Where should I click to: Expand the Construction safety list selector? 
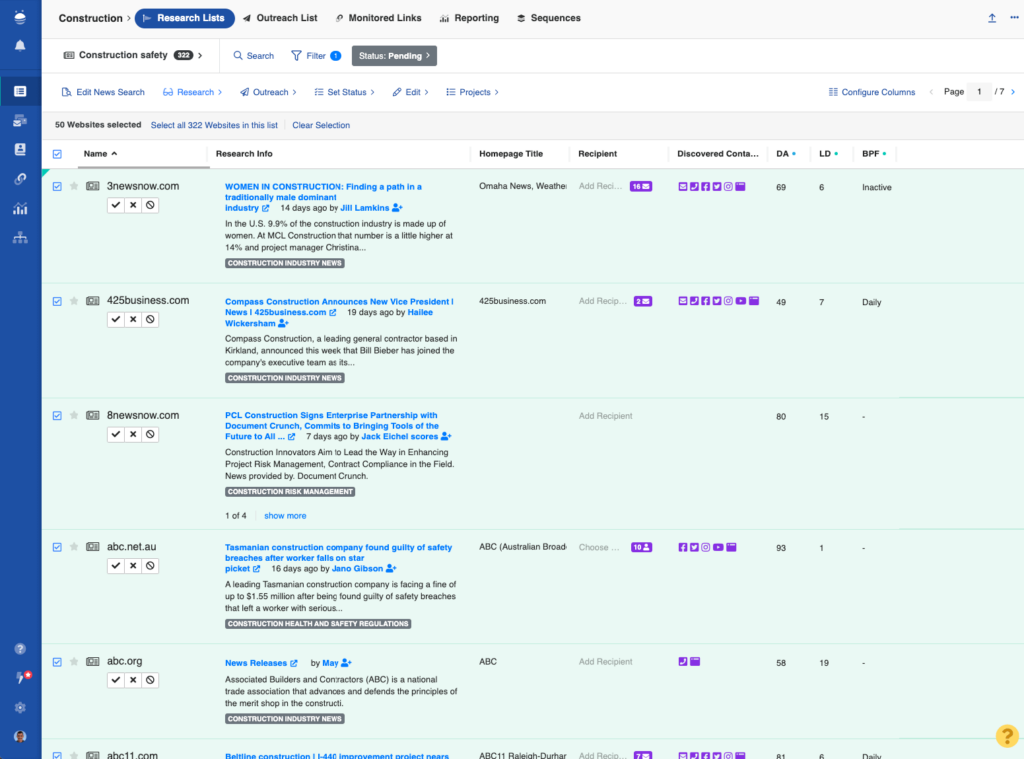point(133,56)
